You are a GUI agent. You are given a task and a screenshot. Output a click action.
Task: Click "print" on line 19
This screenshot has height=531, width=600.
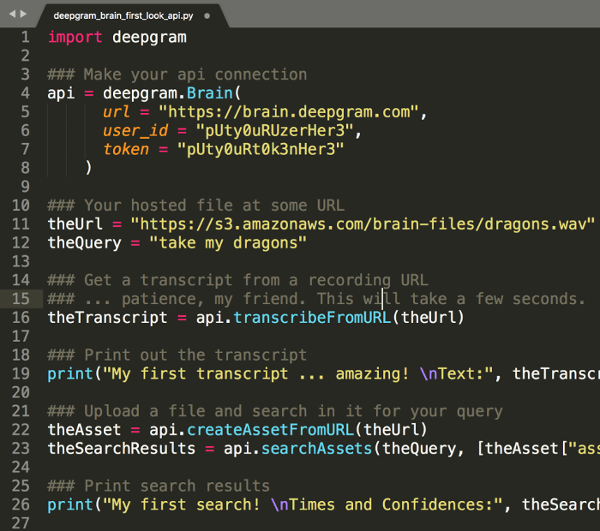point(70,374)
